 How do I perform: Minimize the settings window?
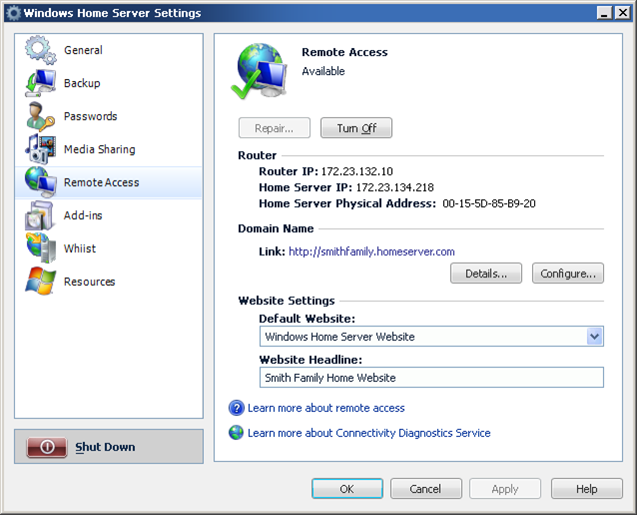[x=604, y=13]
